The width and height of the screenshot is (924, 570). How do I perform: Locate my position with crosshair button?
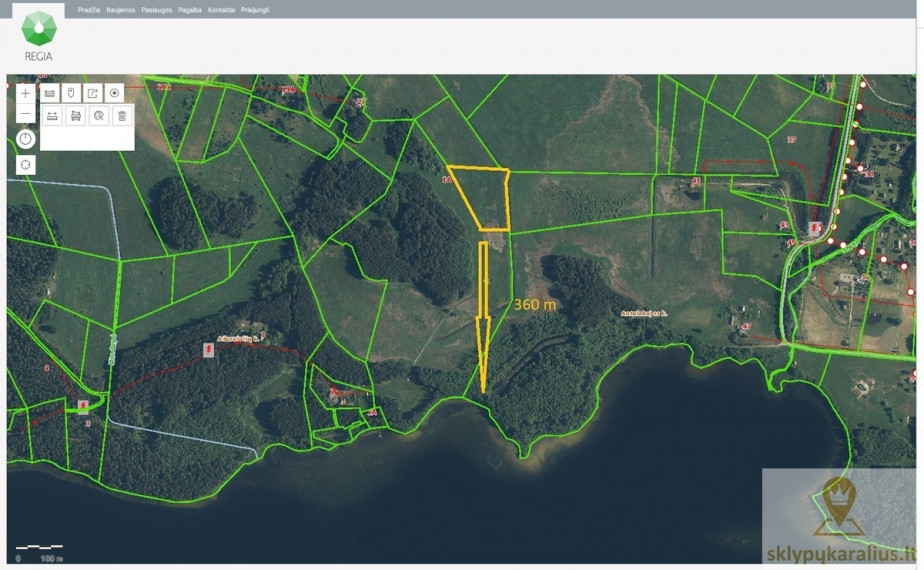pyautogui.click(x=25, y=165)
